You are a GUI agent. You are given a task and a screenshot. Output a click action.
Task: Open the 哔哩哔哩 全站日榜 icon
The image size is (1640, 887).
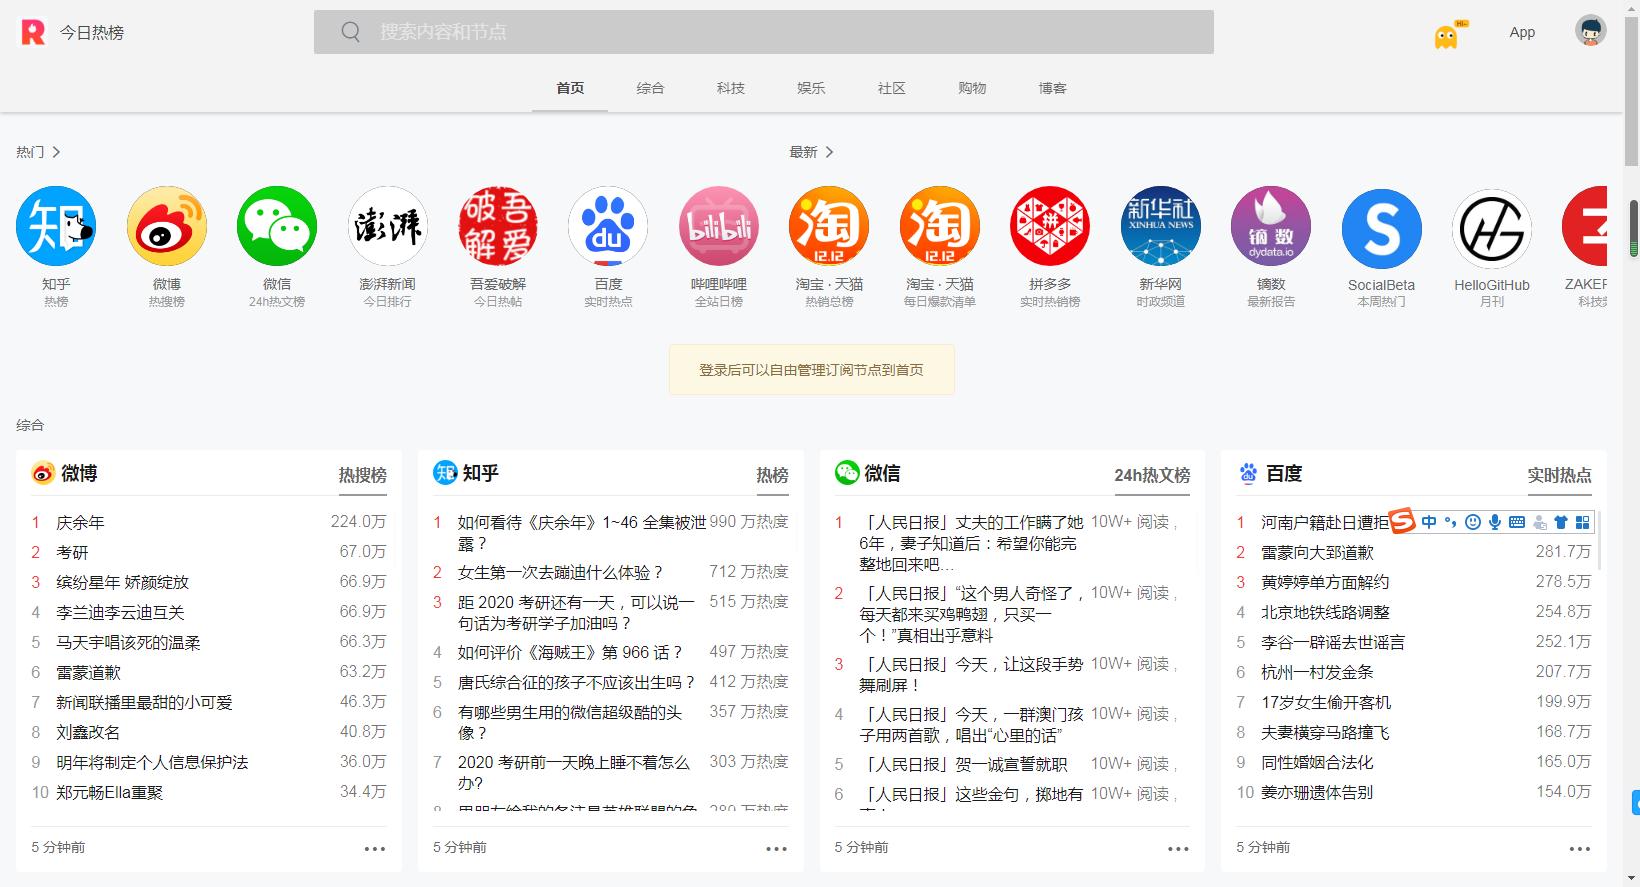coord(719,226)
